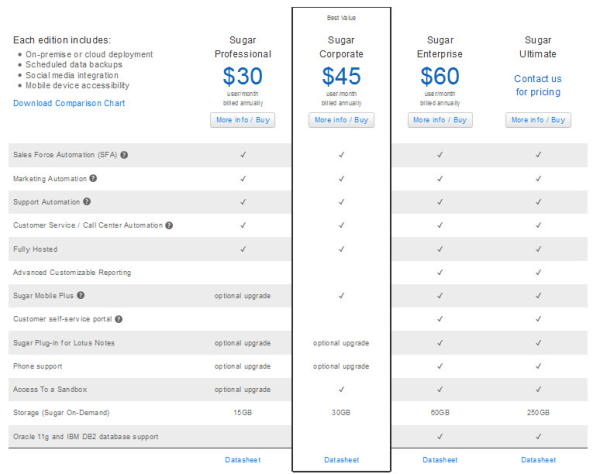Click the $45 Sugar Corporate price
This screenshot has width=600, height=474.
coord(341,76)
